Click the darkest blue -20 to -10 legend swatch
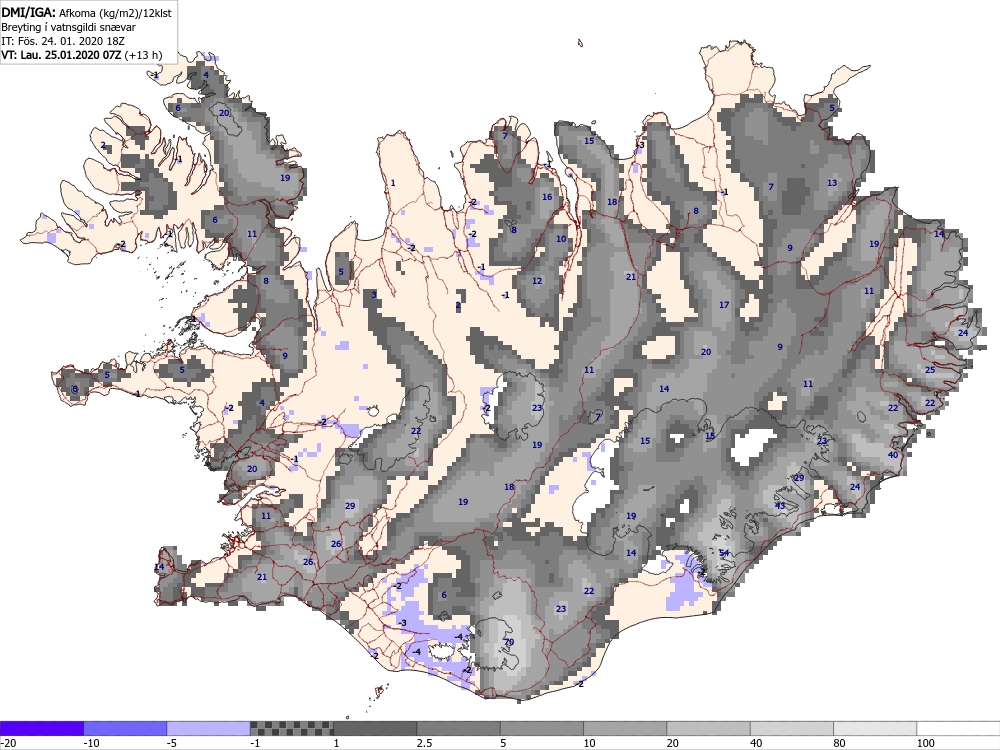This screenshot has width=1000, height=750. [x=41, y=728]
